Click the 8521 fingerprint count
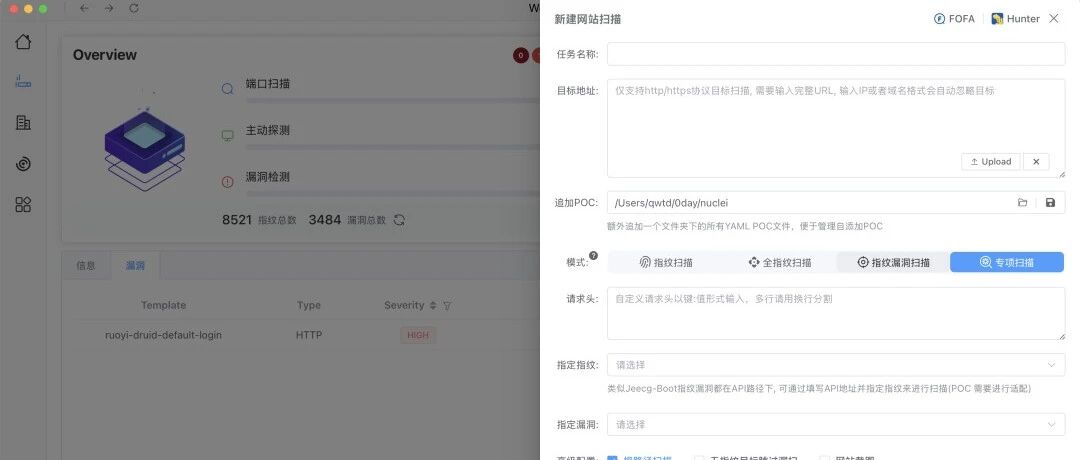The width and height of the screenshot is (1080, 460). click(x=236, y=220)
